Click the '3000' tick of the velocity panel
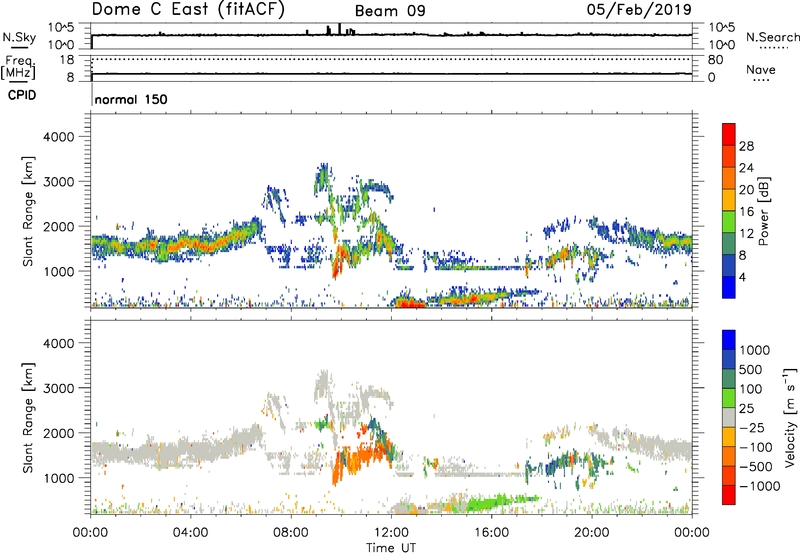 click(x=58, y=388)
